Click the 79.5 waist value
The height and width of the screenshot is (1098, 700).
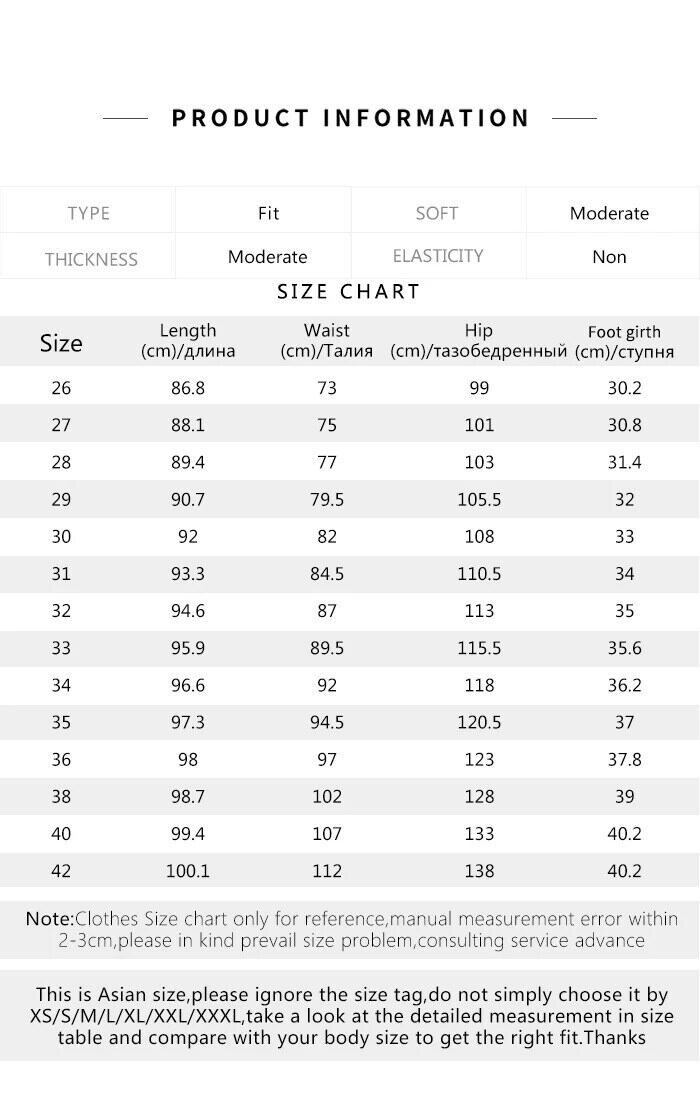pyautogui.click(x=327, y=499)
